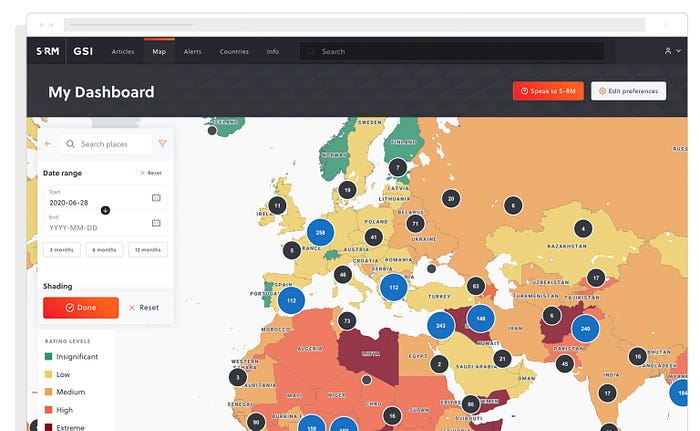
Task: Click the Algeria country label
Action: [310, 348]
